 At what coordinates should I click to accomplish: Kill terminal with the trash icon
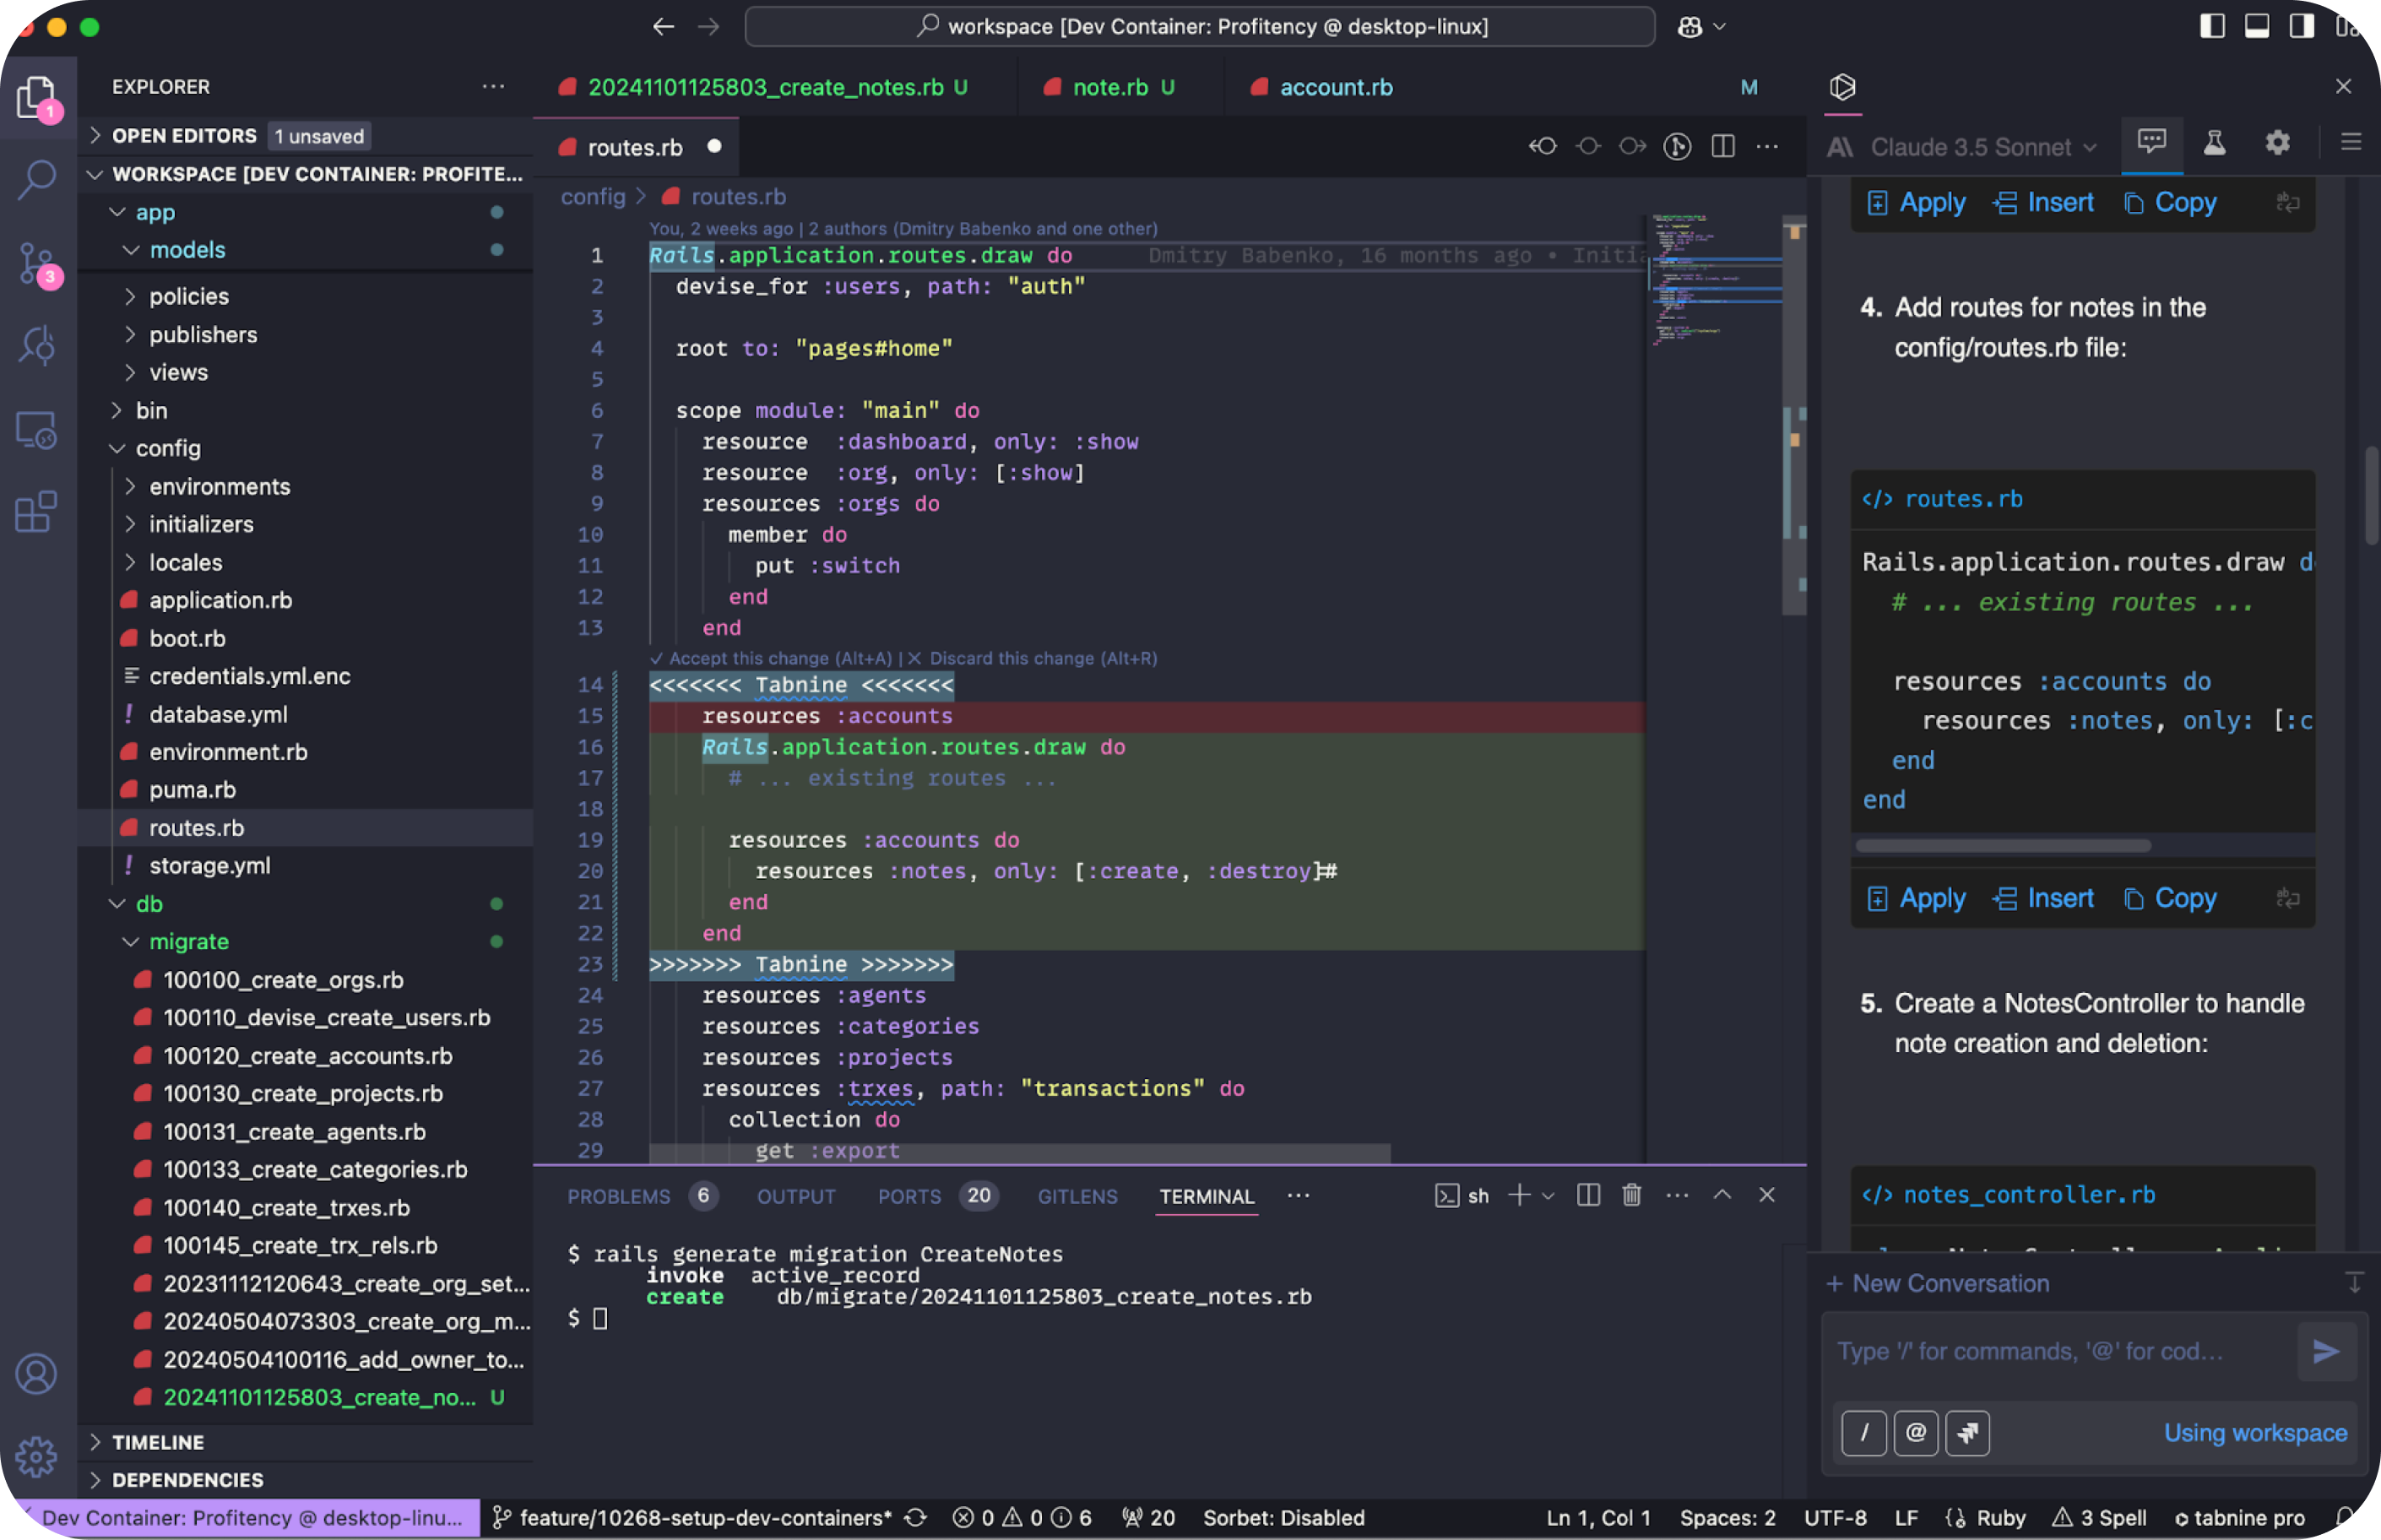pyautogui.click(x=1631, y=1195)
